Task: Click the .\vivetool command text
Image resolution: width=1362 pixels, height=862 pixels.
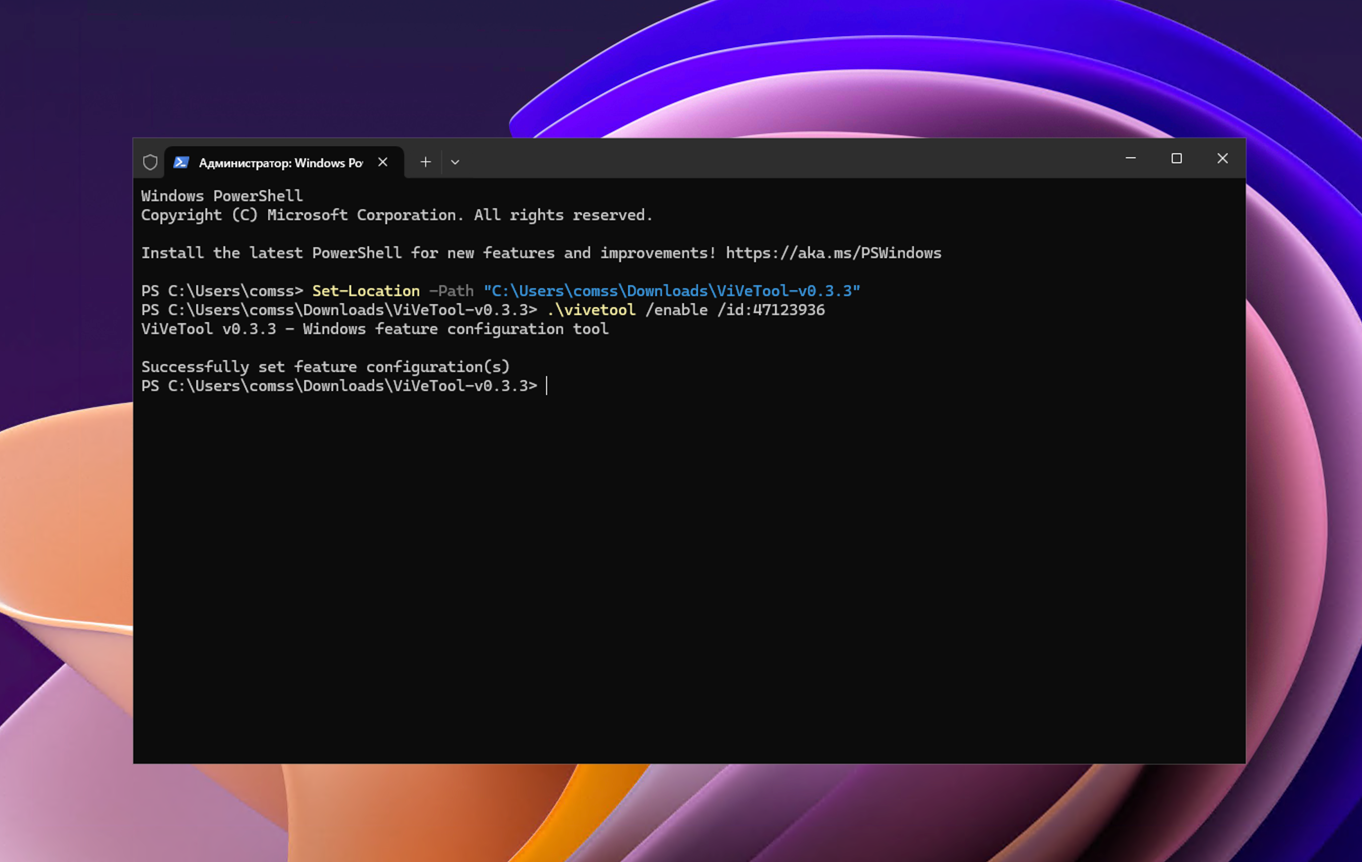Action: point(591,310)
